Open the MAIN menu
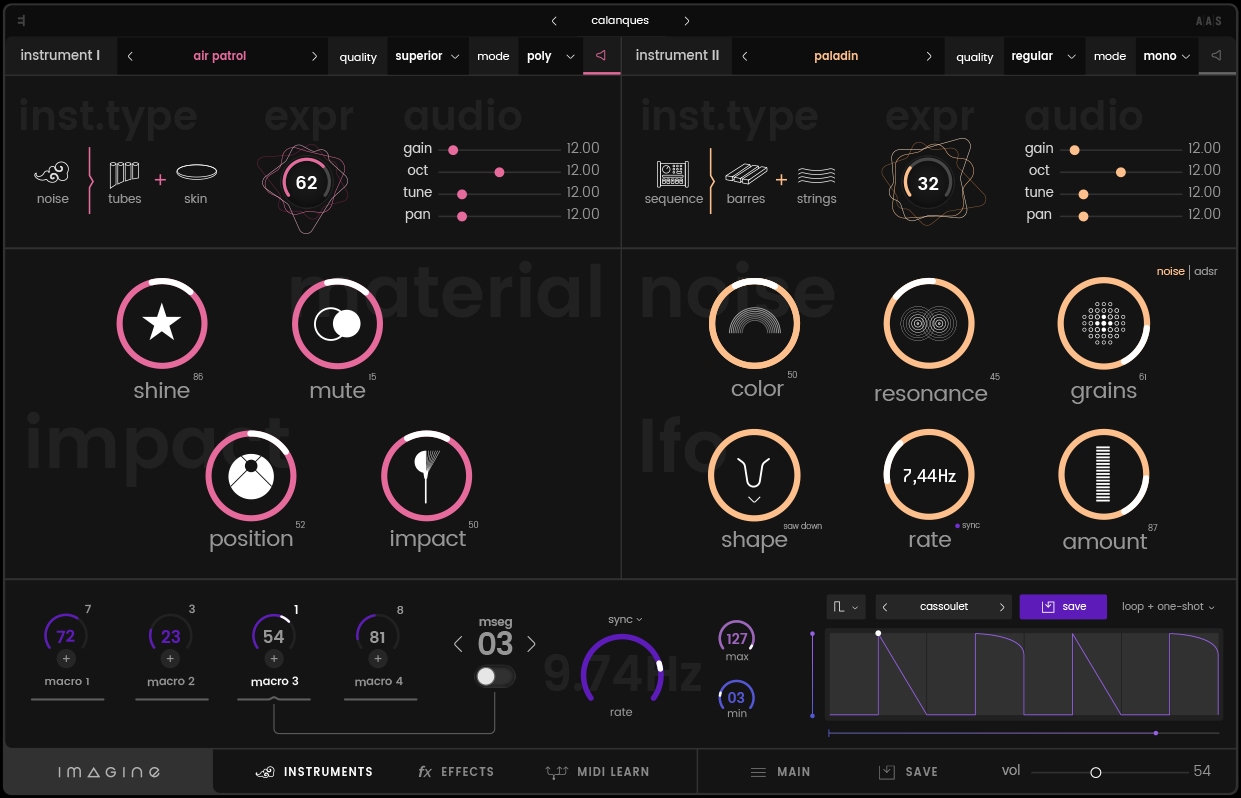Viewport: 1241px width, 798px height. [x=780, y=772]
